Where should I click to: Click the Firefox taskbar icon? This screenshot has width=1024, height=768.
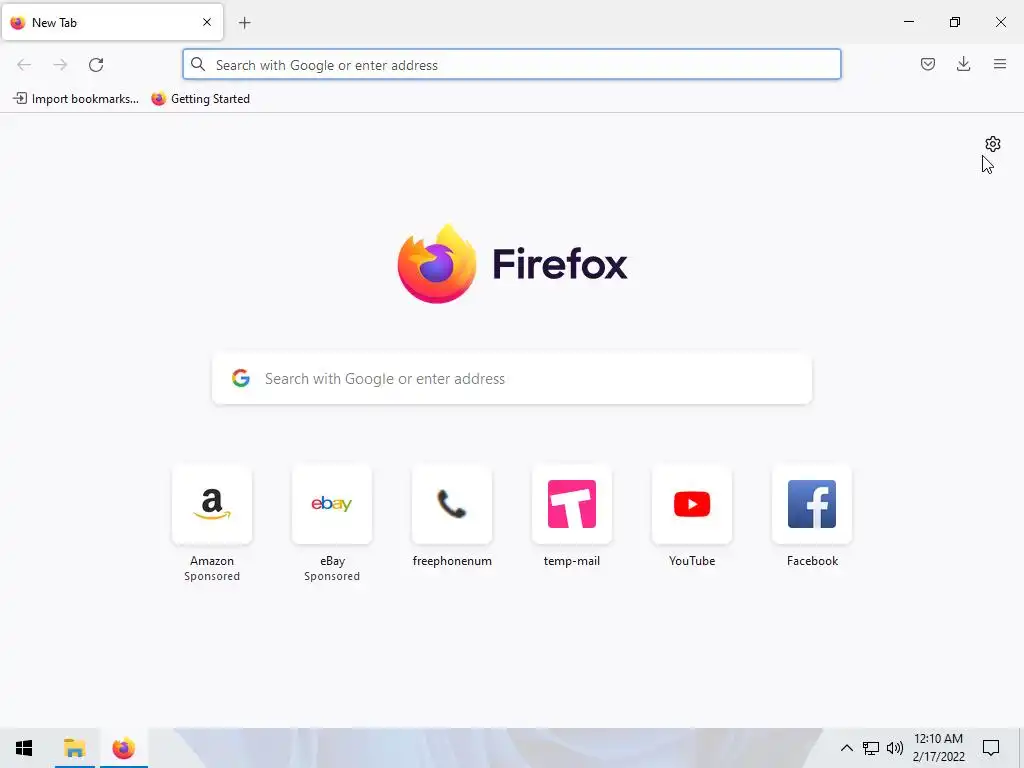pos(123,748)
